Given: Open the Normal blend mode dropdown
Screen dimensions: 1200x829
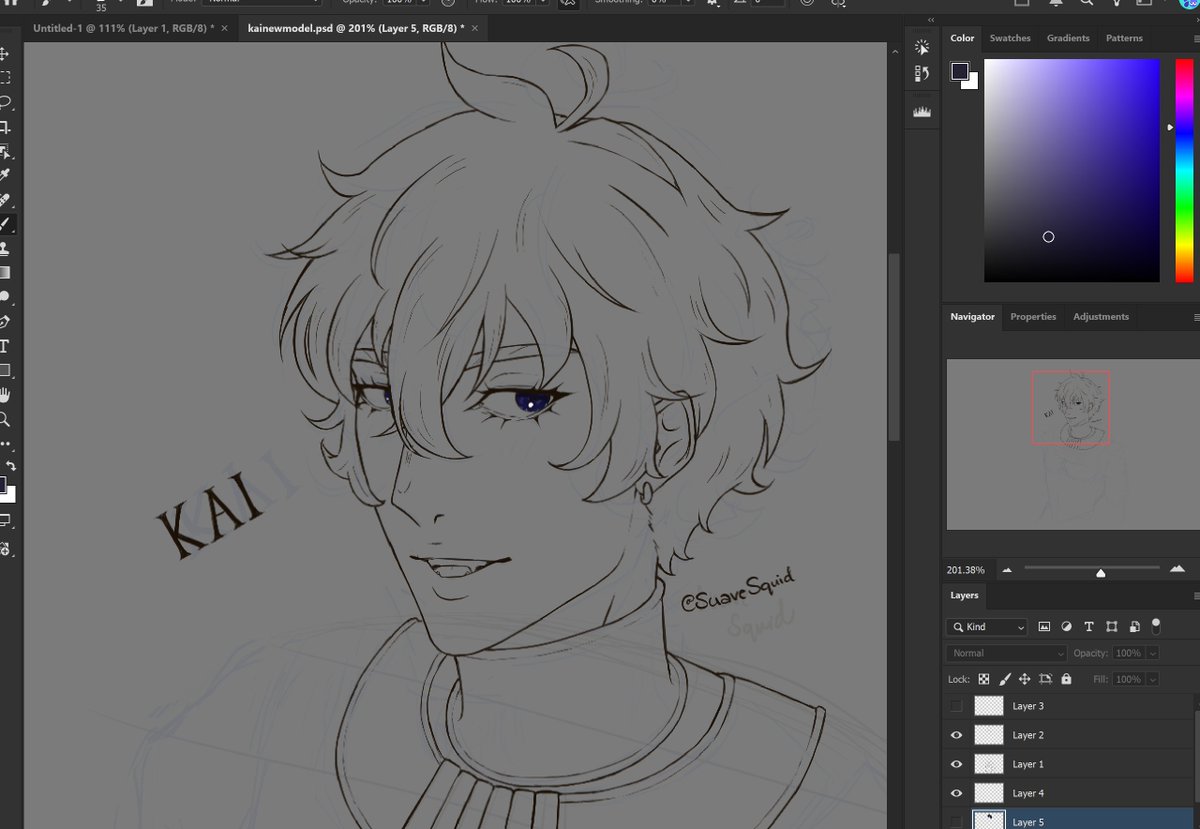Looking at the screenshot, I should pyautogui.click(x=1006, y=653).
